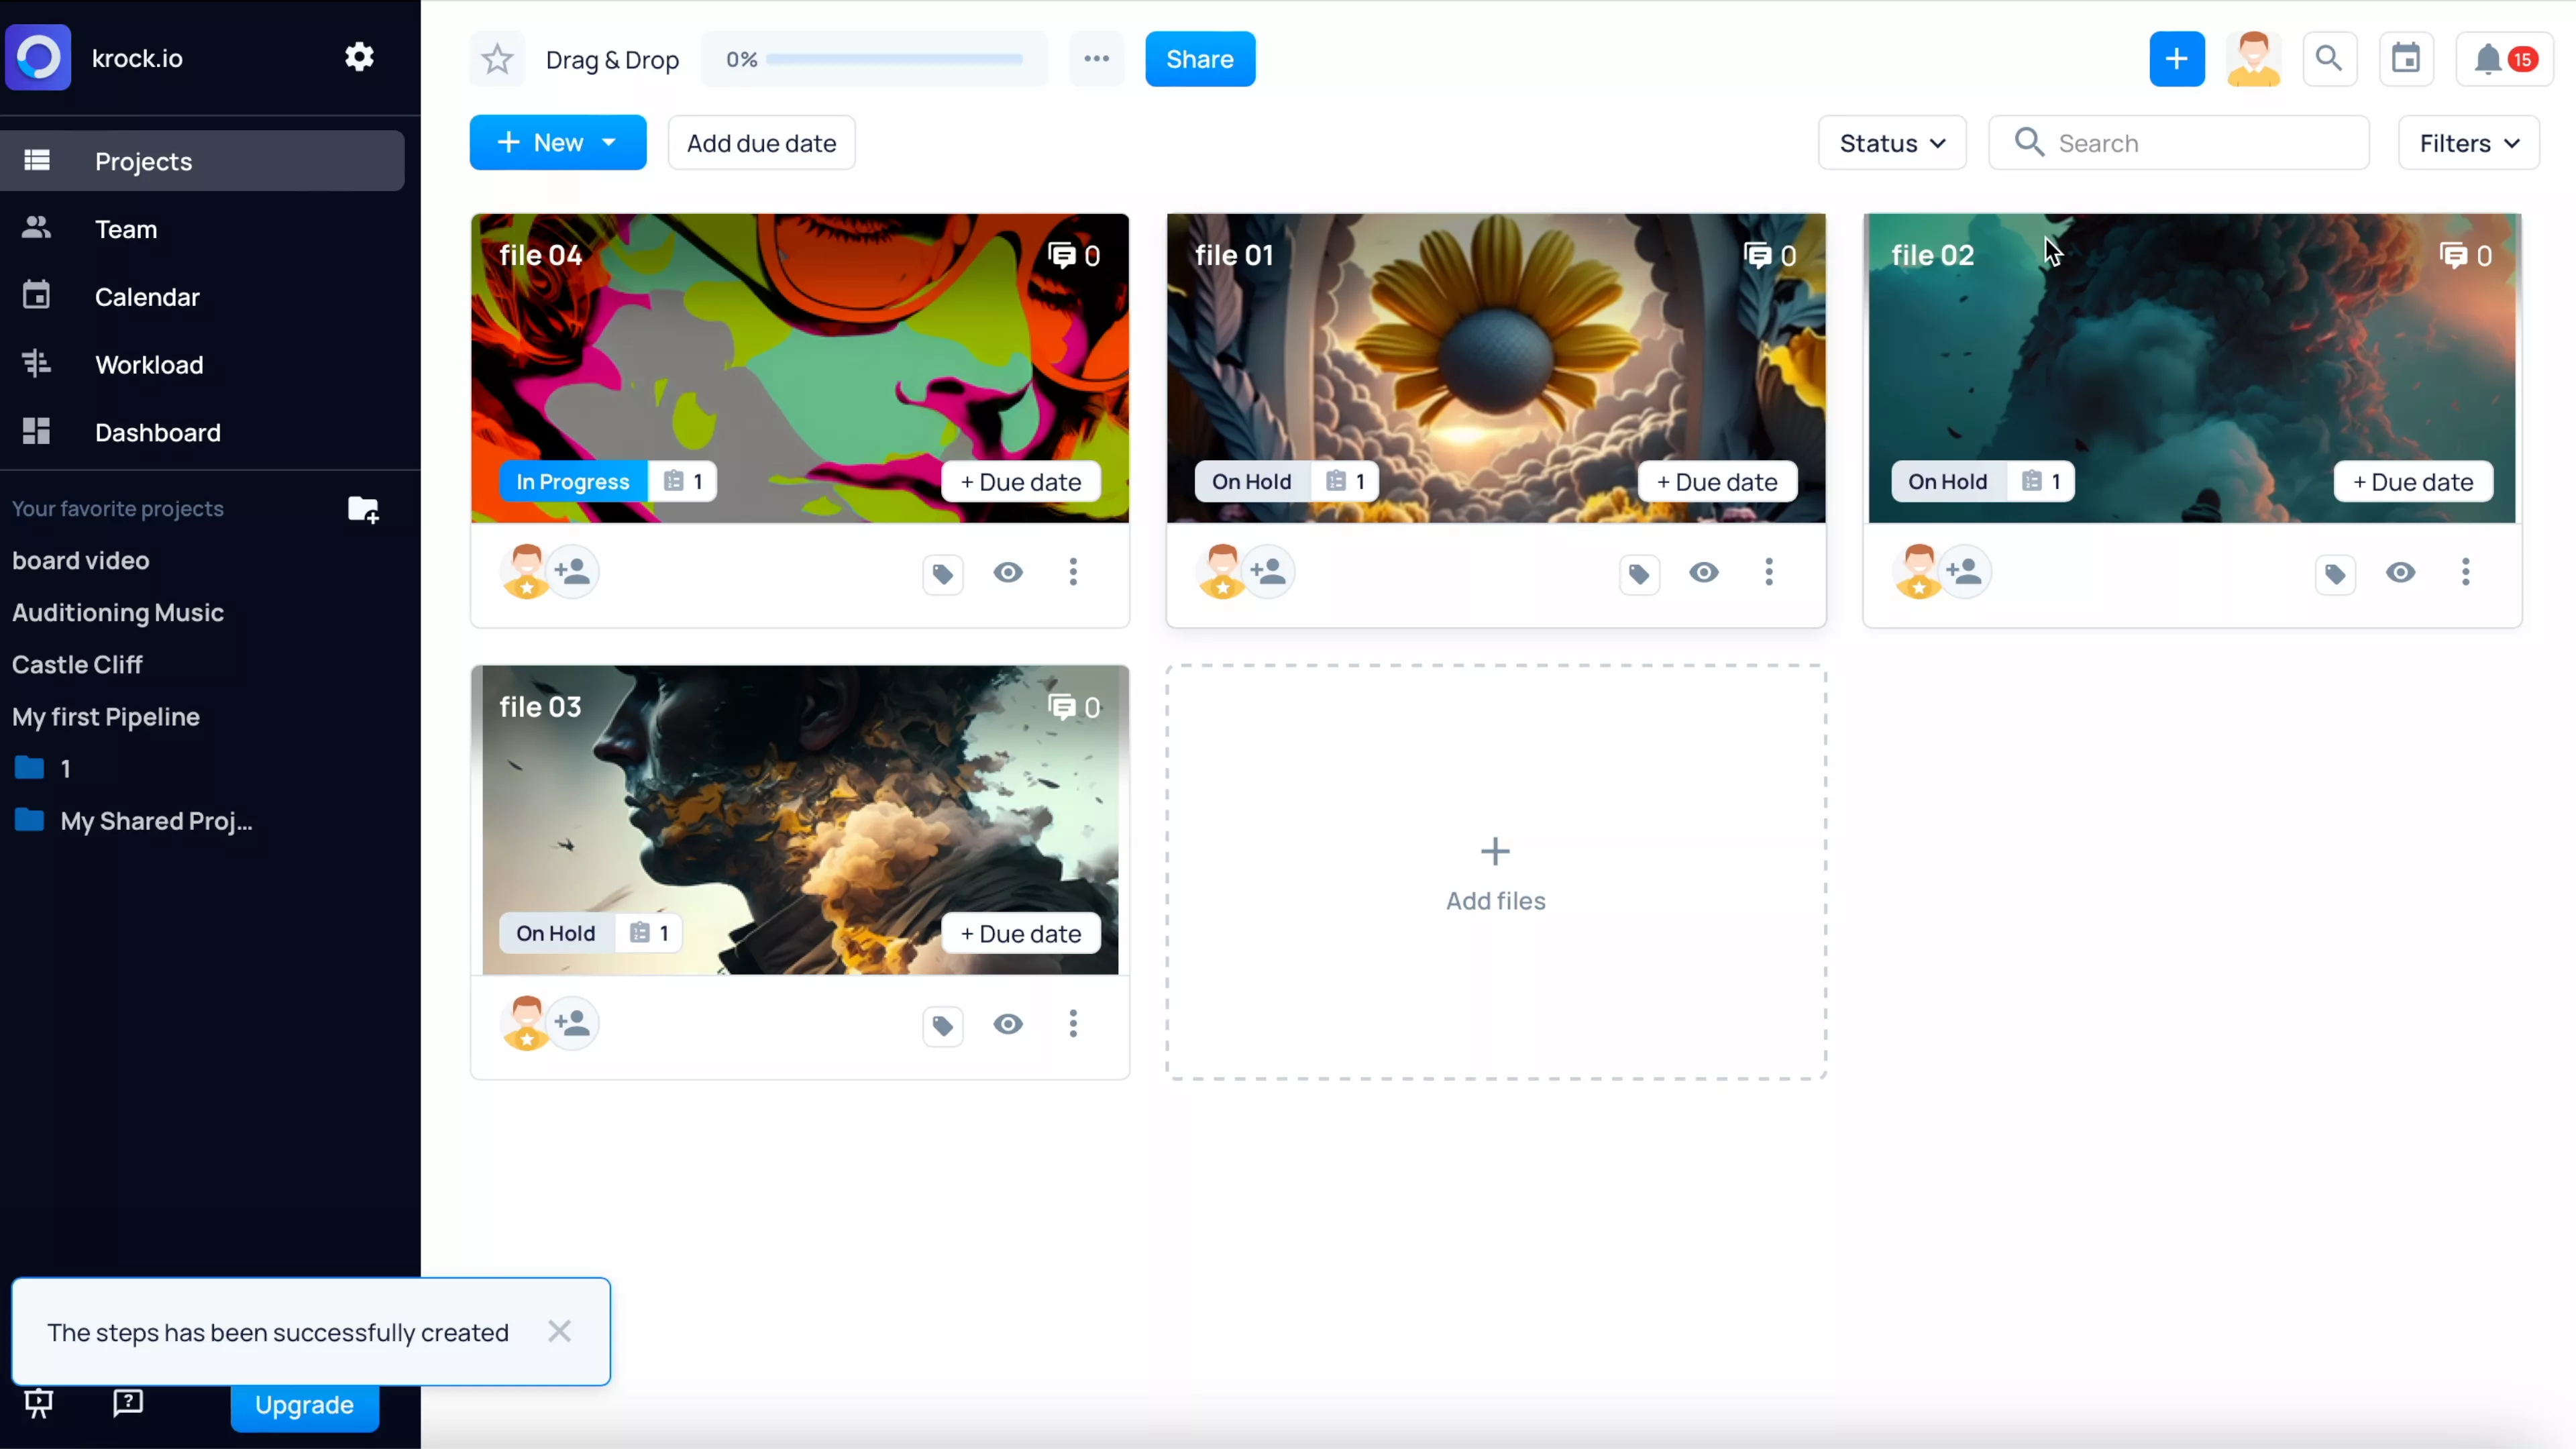This screenshot has height=1449, width=2576.
Task: Go to the Workload section
Action: point(149,365)
